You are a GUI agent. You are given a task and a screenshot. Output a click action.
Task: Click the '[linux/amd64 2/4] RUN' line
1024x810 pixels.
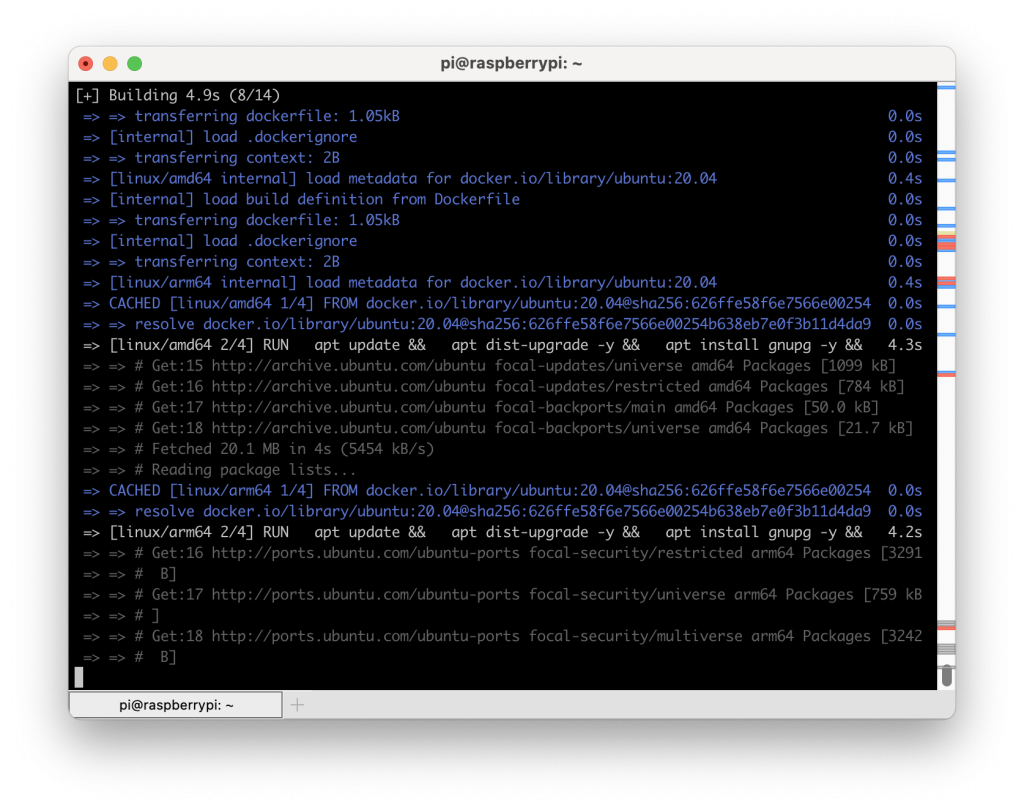200,345
